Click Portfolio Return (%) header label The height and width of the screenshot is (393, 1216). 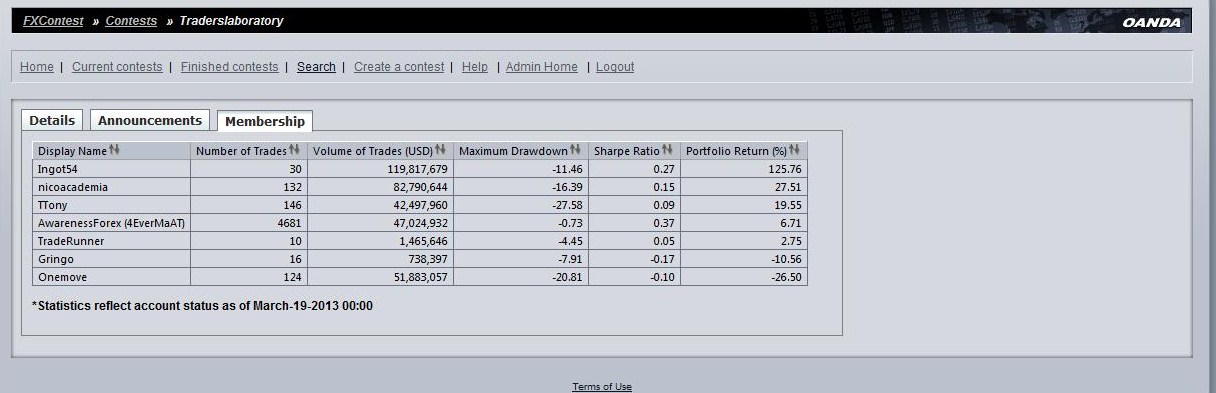click(736, 151)
